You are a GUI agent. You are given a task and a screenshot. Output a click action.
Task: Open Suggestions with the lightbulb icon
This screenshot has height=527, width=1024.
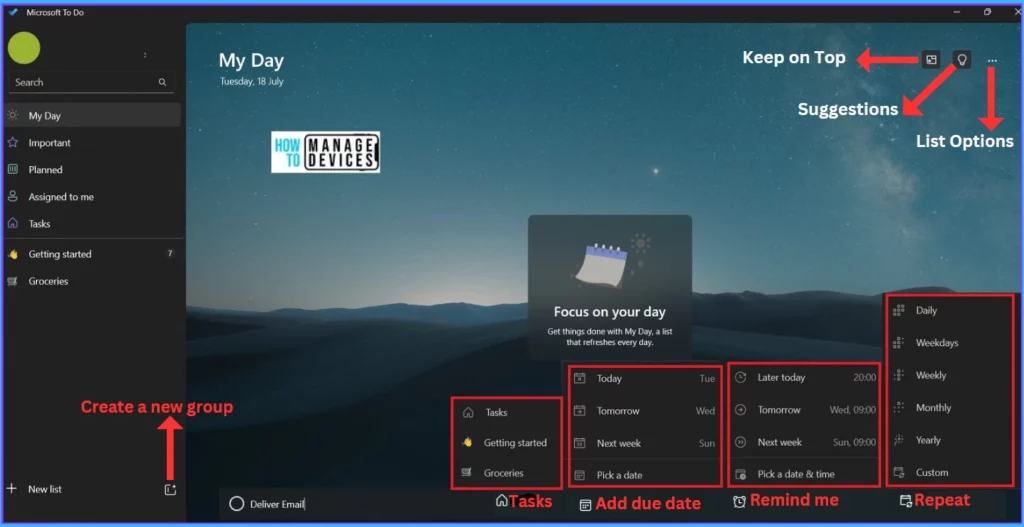[961, 59]
